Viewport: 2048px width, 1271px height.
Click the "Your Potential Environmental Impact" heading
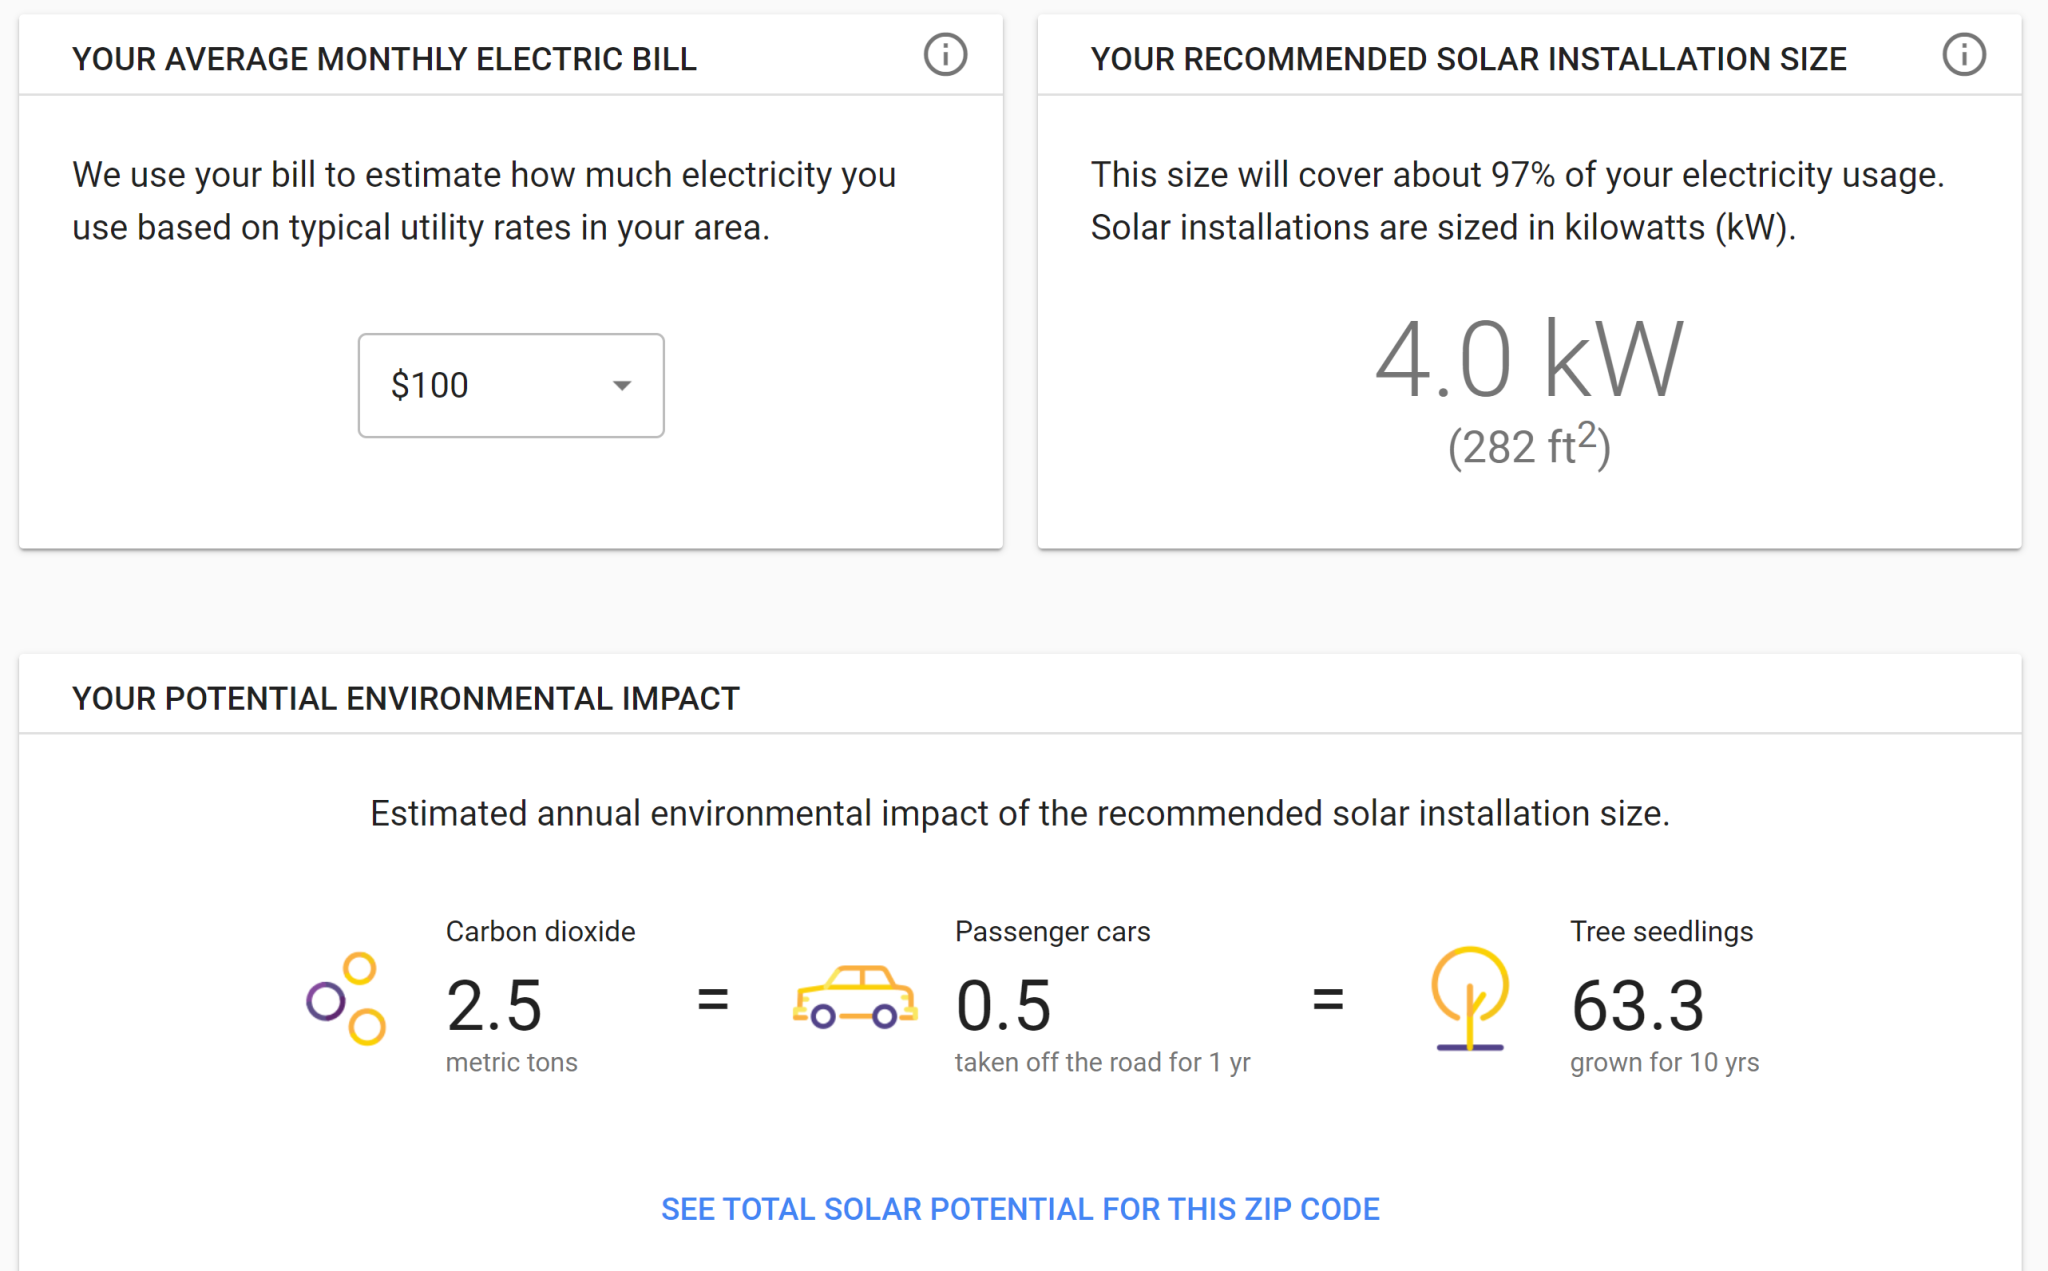tap(405, 698)
